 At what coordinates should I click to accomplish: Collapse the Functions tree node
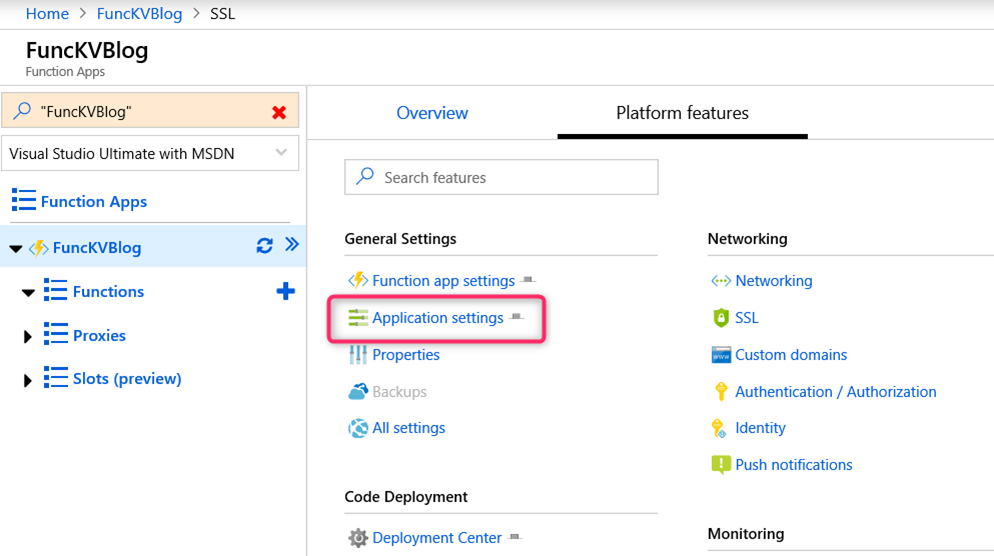click(x=28, y=292)
